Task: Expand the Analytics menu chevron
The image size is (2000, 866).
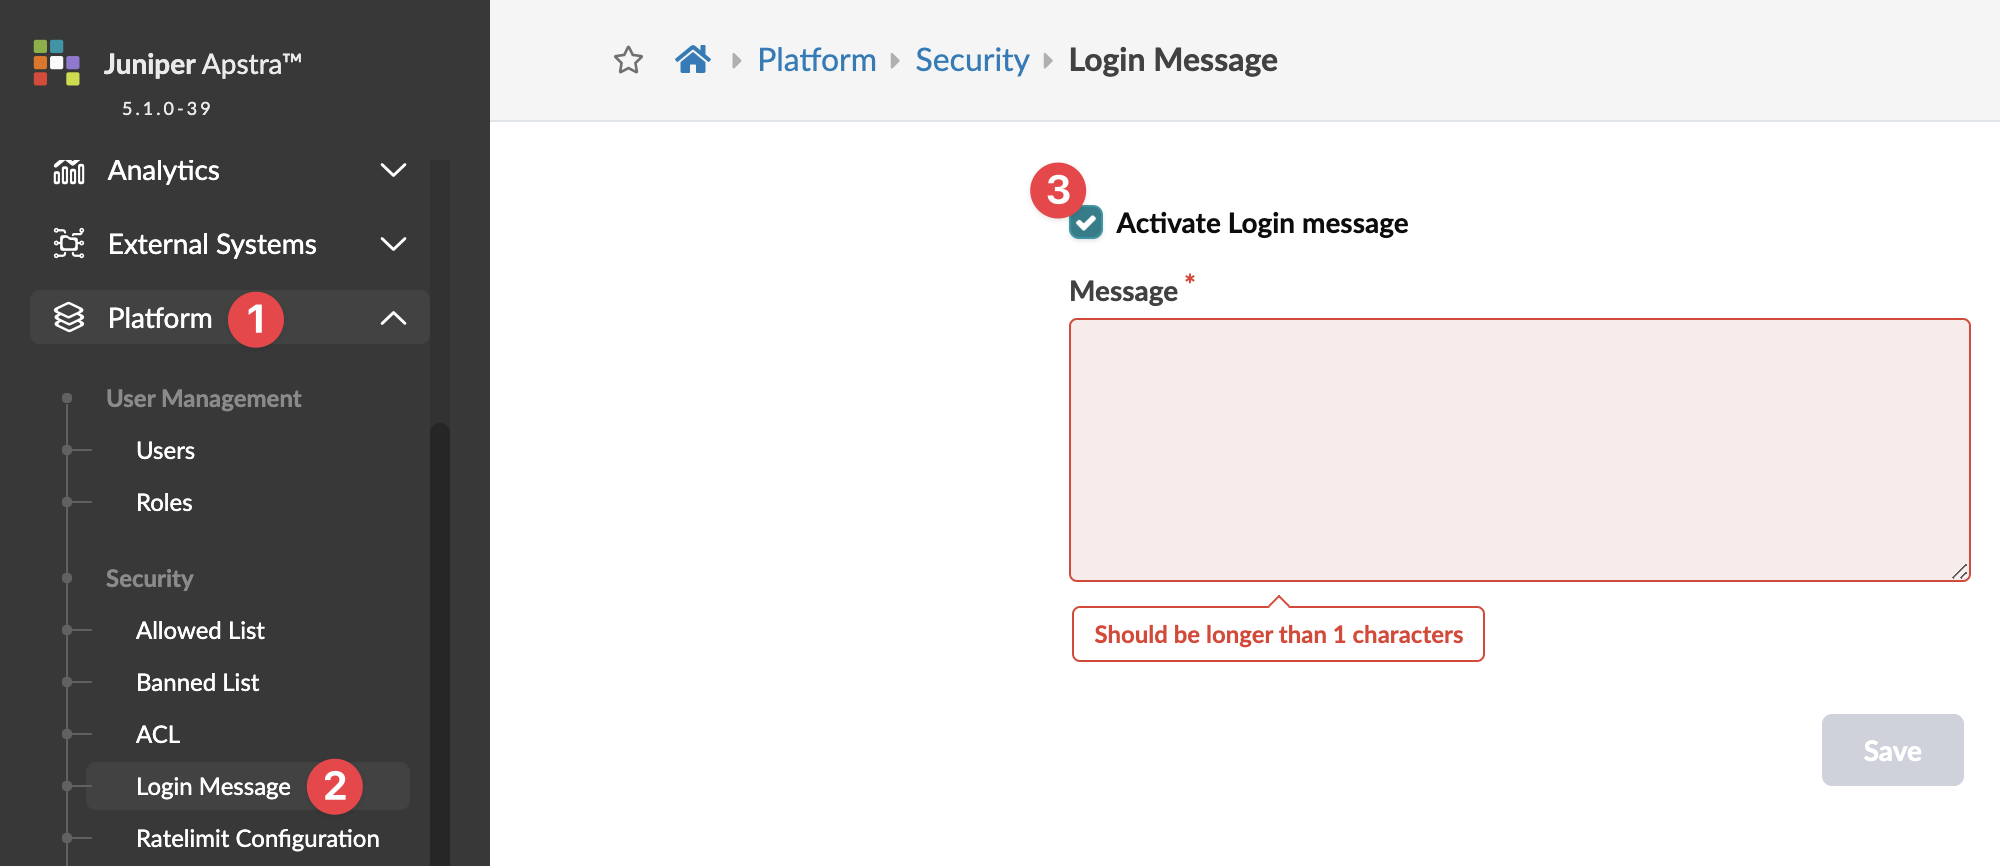Action: pos(393,171)
